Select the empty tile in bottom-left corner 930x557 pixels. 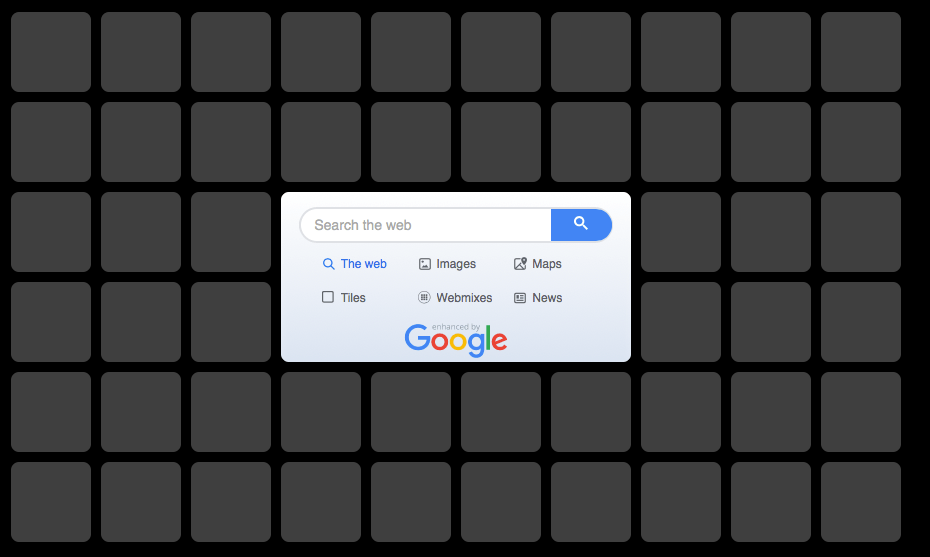51,502
